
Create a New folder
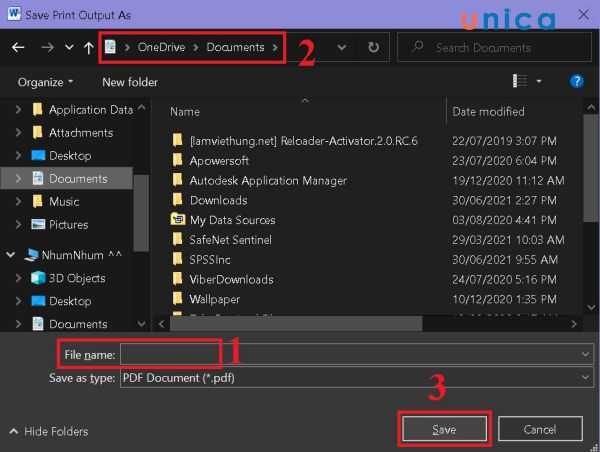point(130,82)
